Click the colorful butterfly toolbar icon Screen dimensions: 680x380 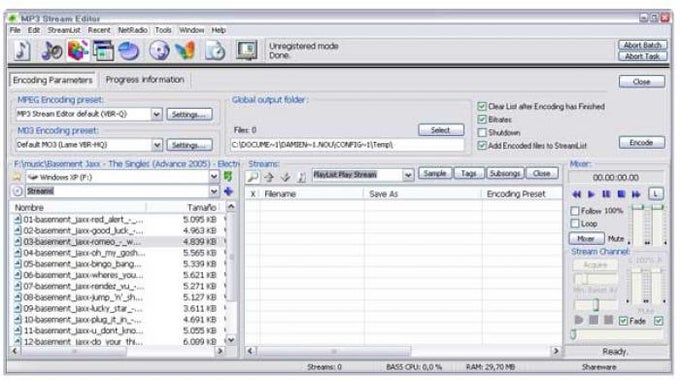185,50
